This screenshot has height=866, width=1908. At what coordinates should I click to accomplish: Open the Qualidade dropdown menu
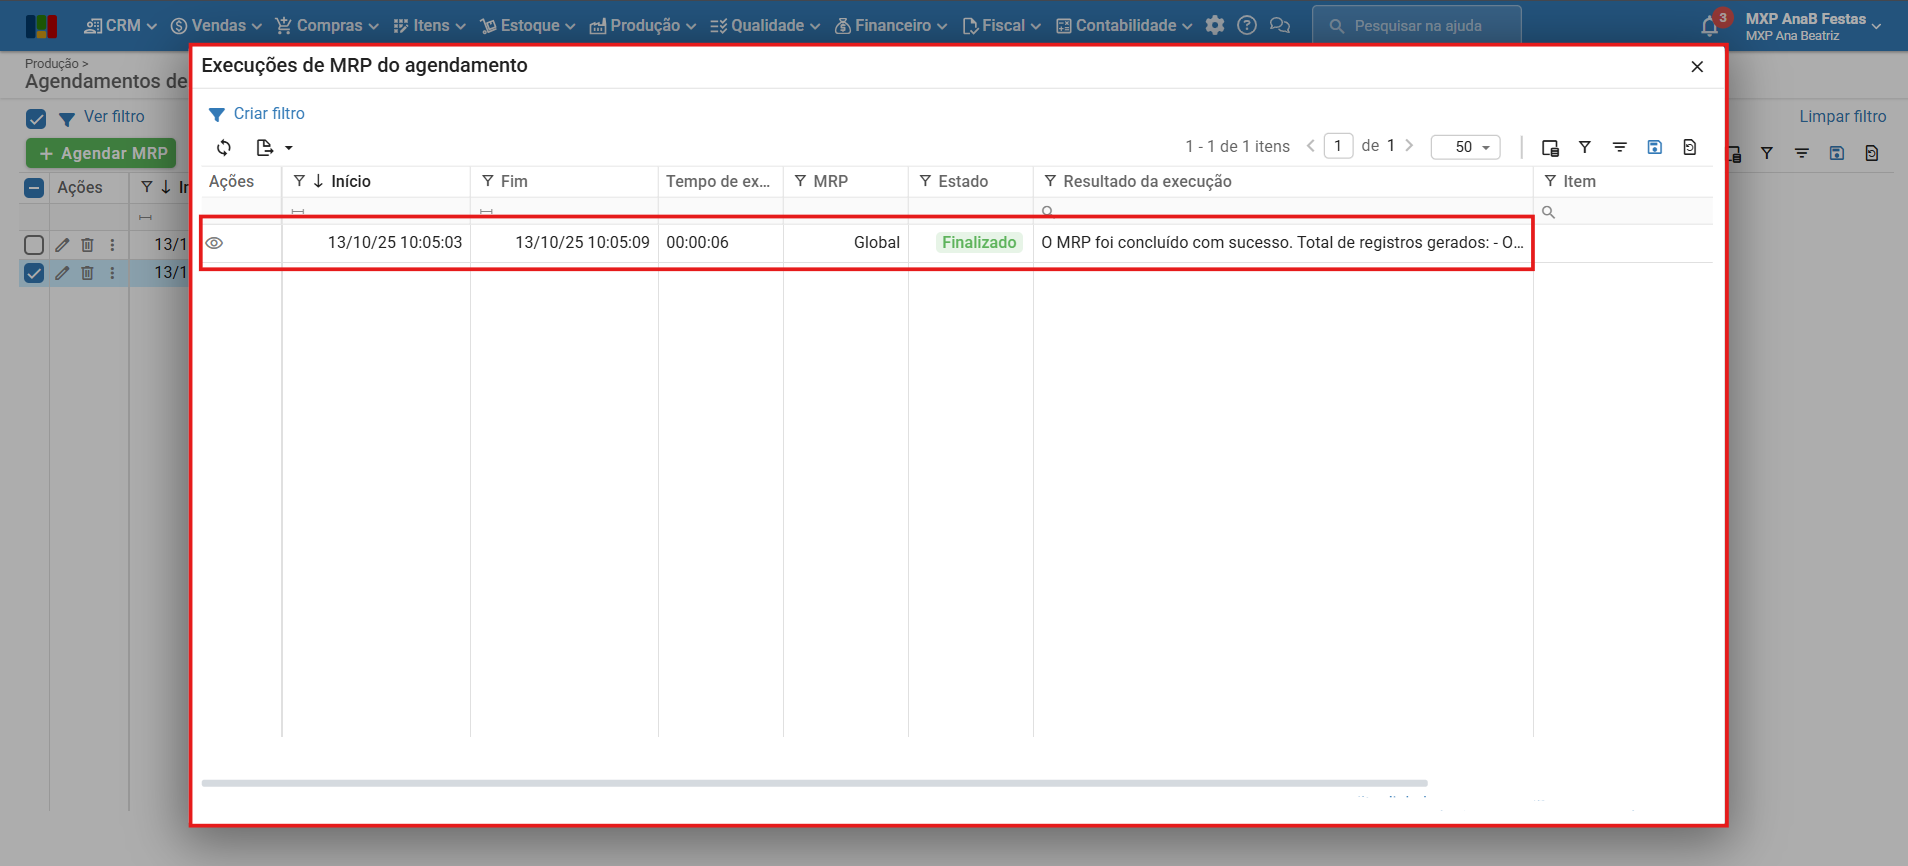coord(765,26)
